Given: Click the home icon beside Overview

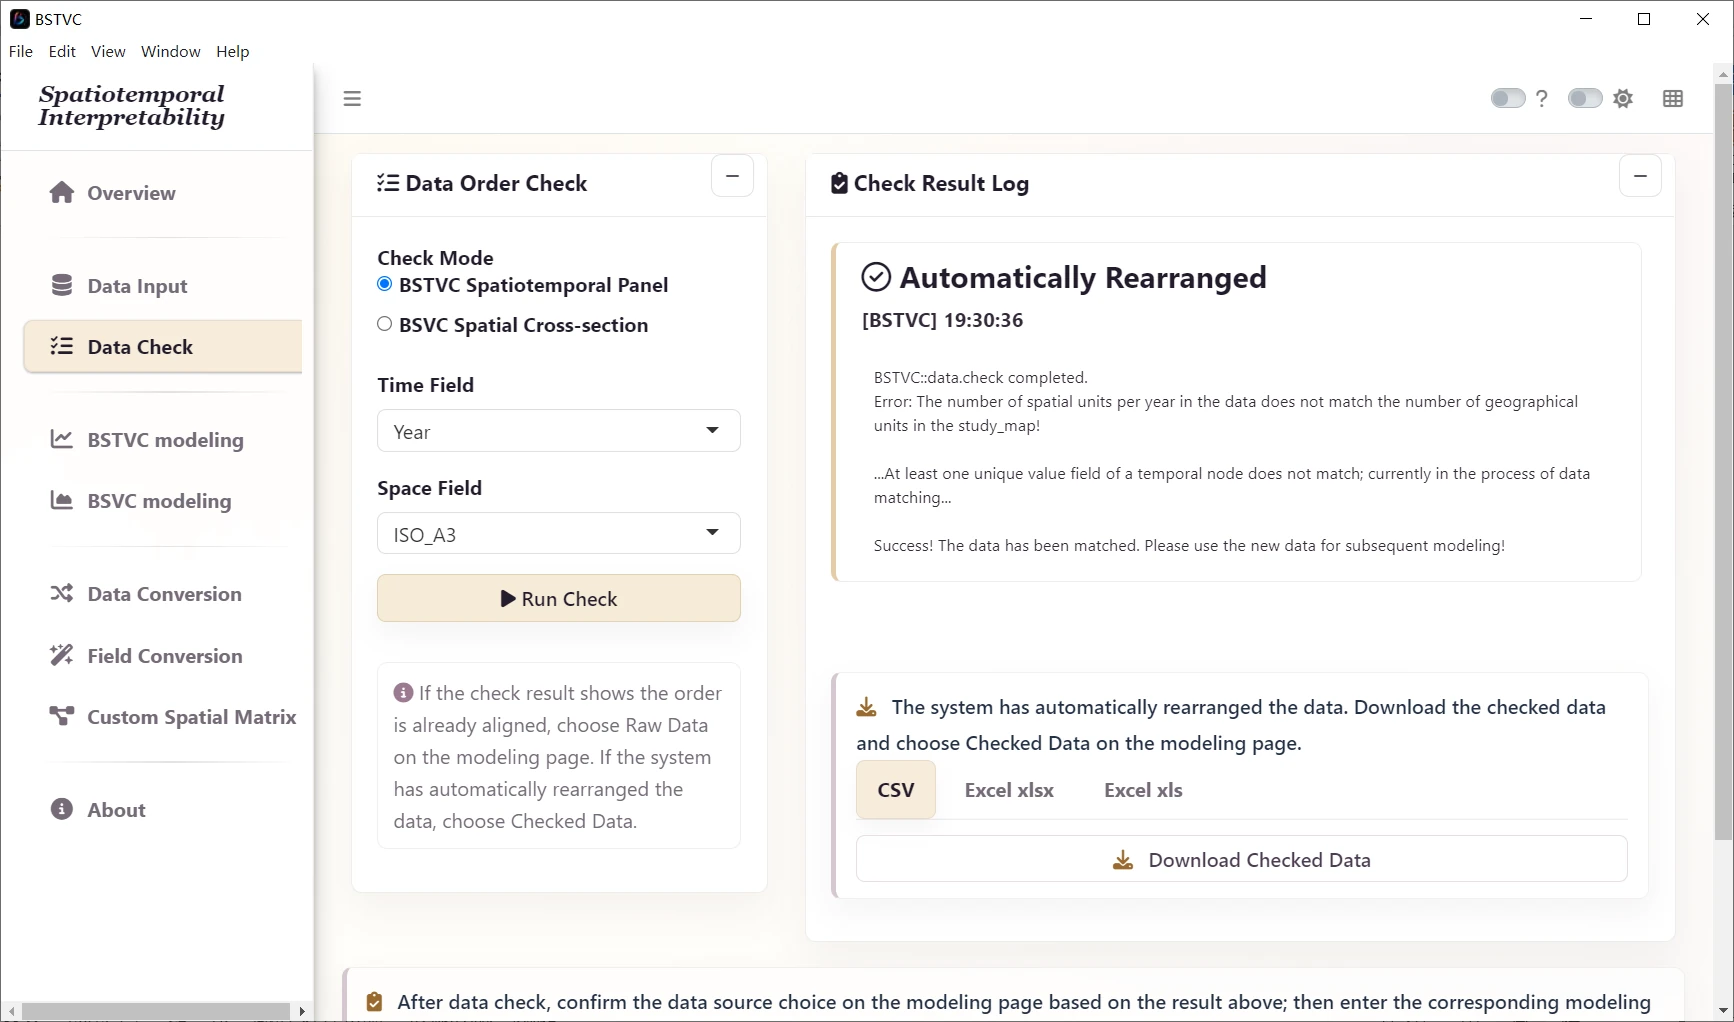Looking at the screenshot, I should [62, 192].
